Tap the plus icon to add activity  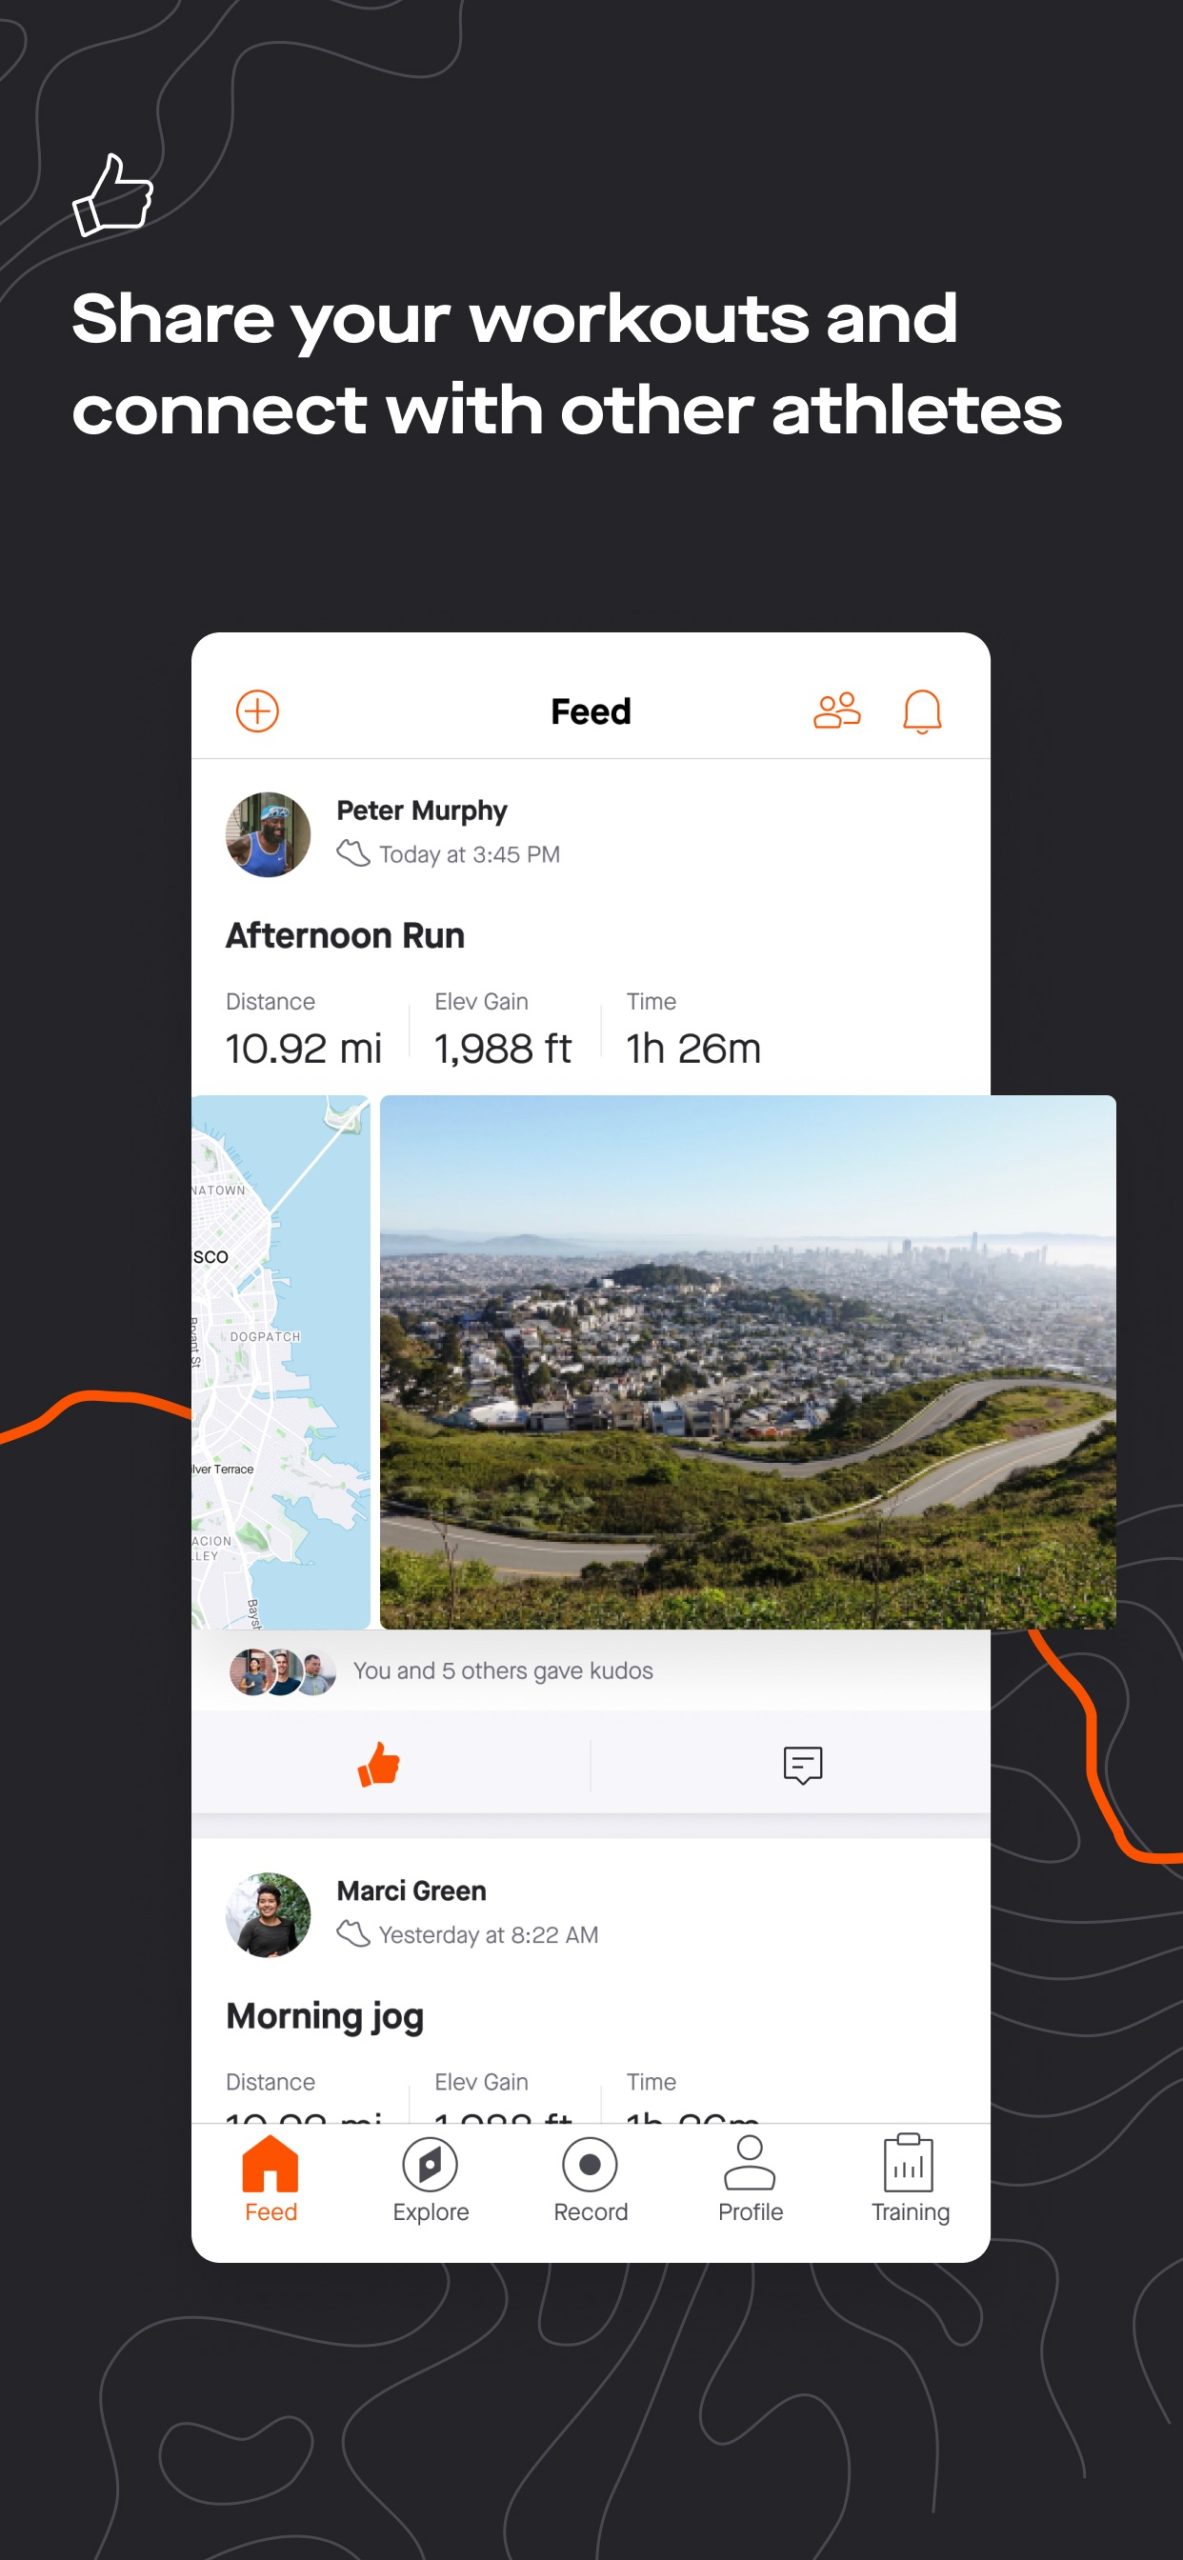tap(257, 711)
